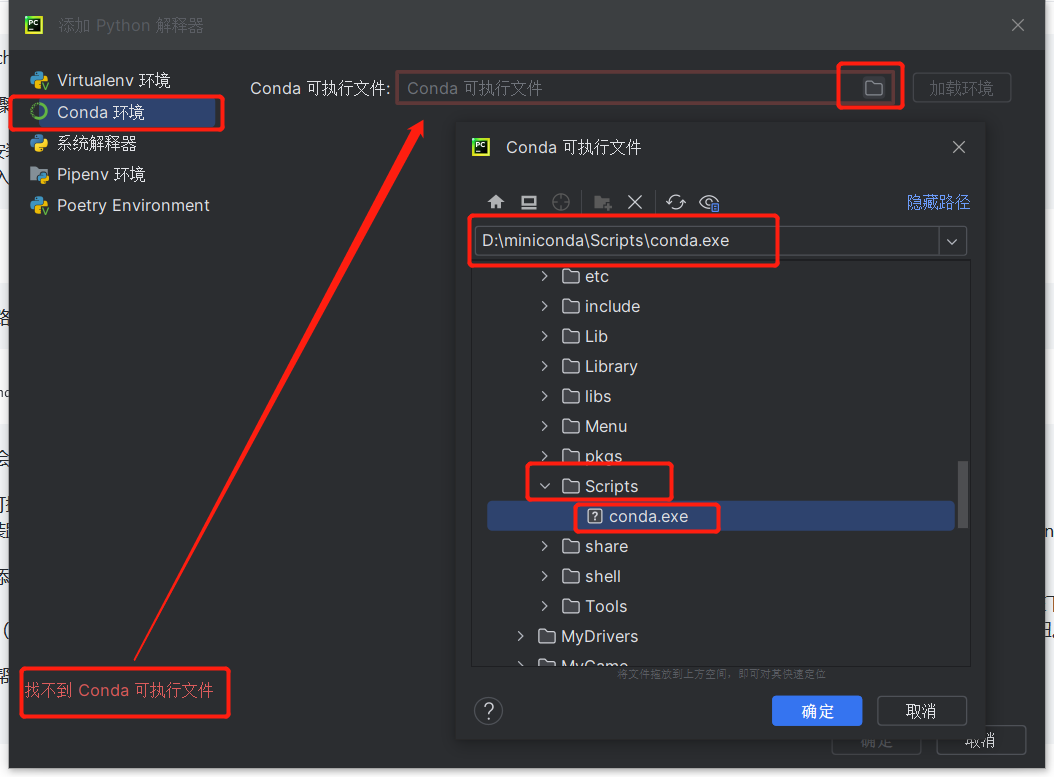Cancel the file chooser with 取消
This screenshot has width=1054, height=777.
click(x=922, y=711)
